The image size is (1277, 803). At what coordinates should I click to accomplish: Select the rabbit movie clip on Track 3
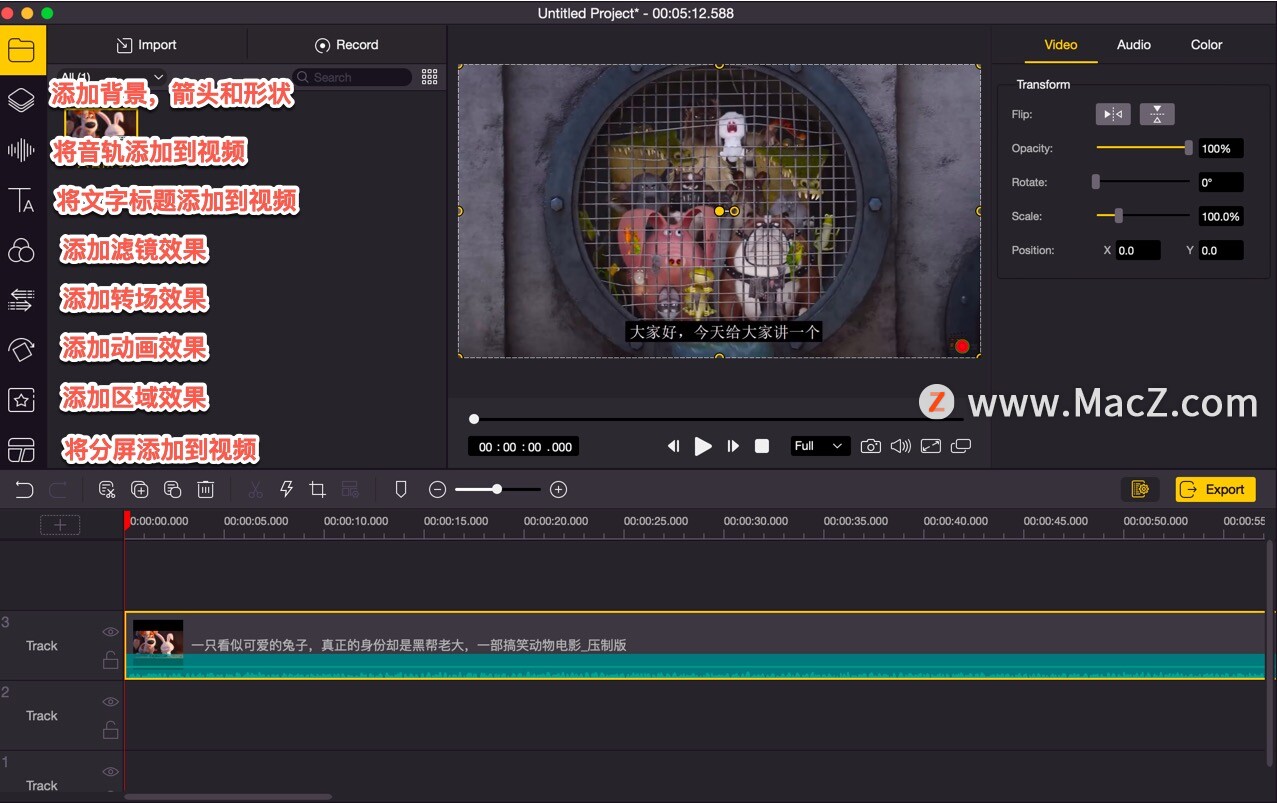coord(695,646)
